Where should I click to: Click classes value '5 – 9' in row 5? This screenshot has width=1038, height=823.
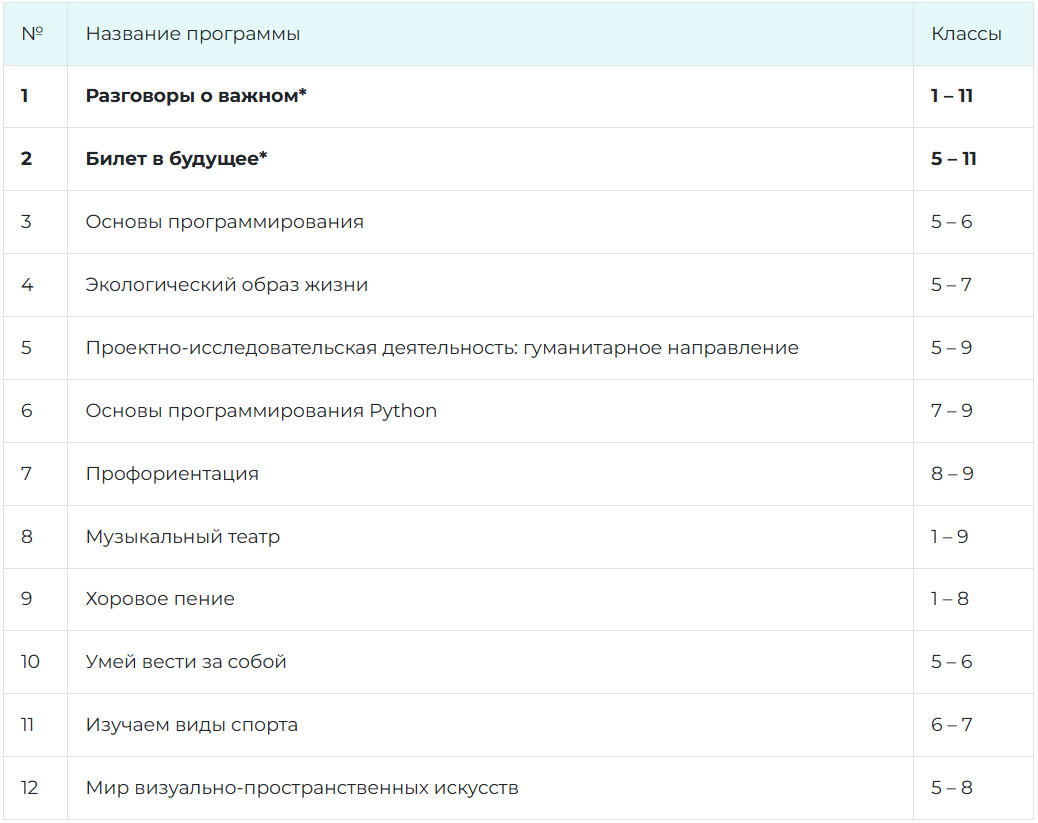(951, 347)
